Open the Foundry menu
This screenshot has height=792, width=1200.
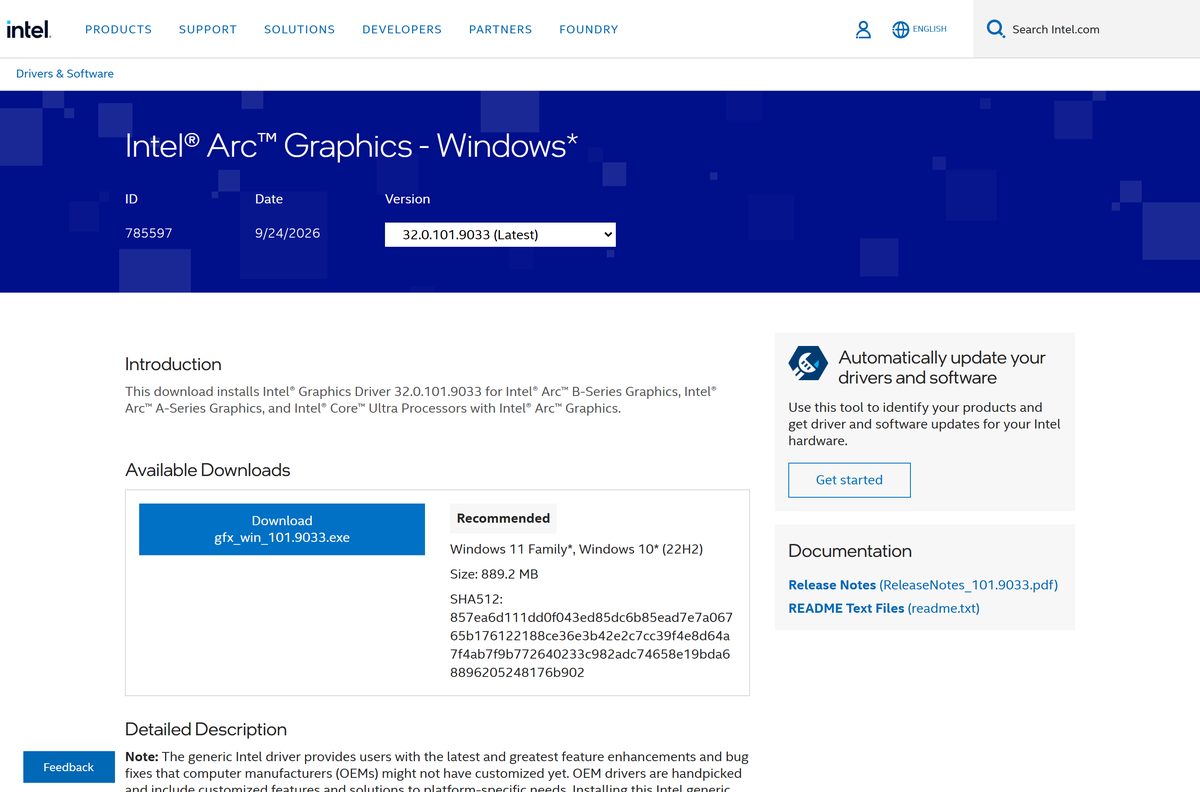pyautogui.click(x=588, y=29)
